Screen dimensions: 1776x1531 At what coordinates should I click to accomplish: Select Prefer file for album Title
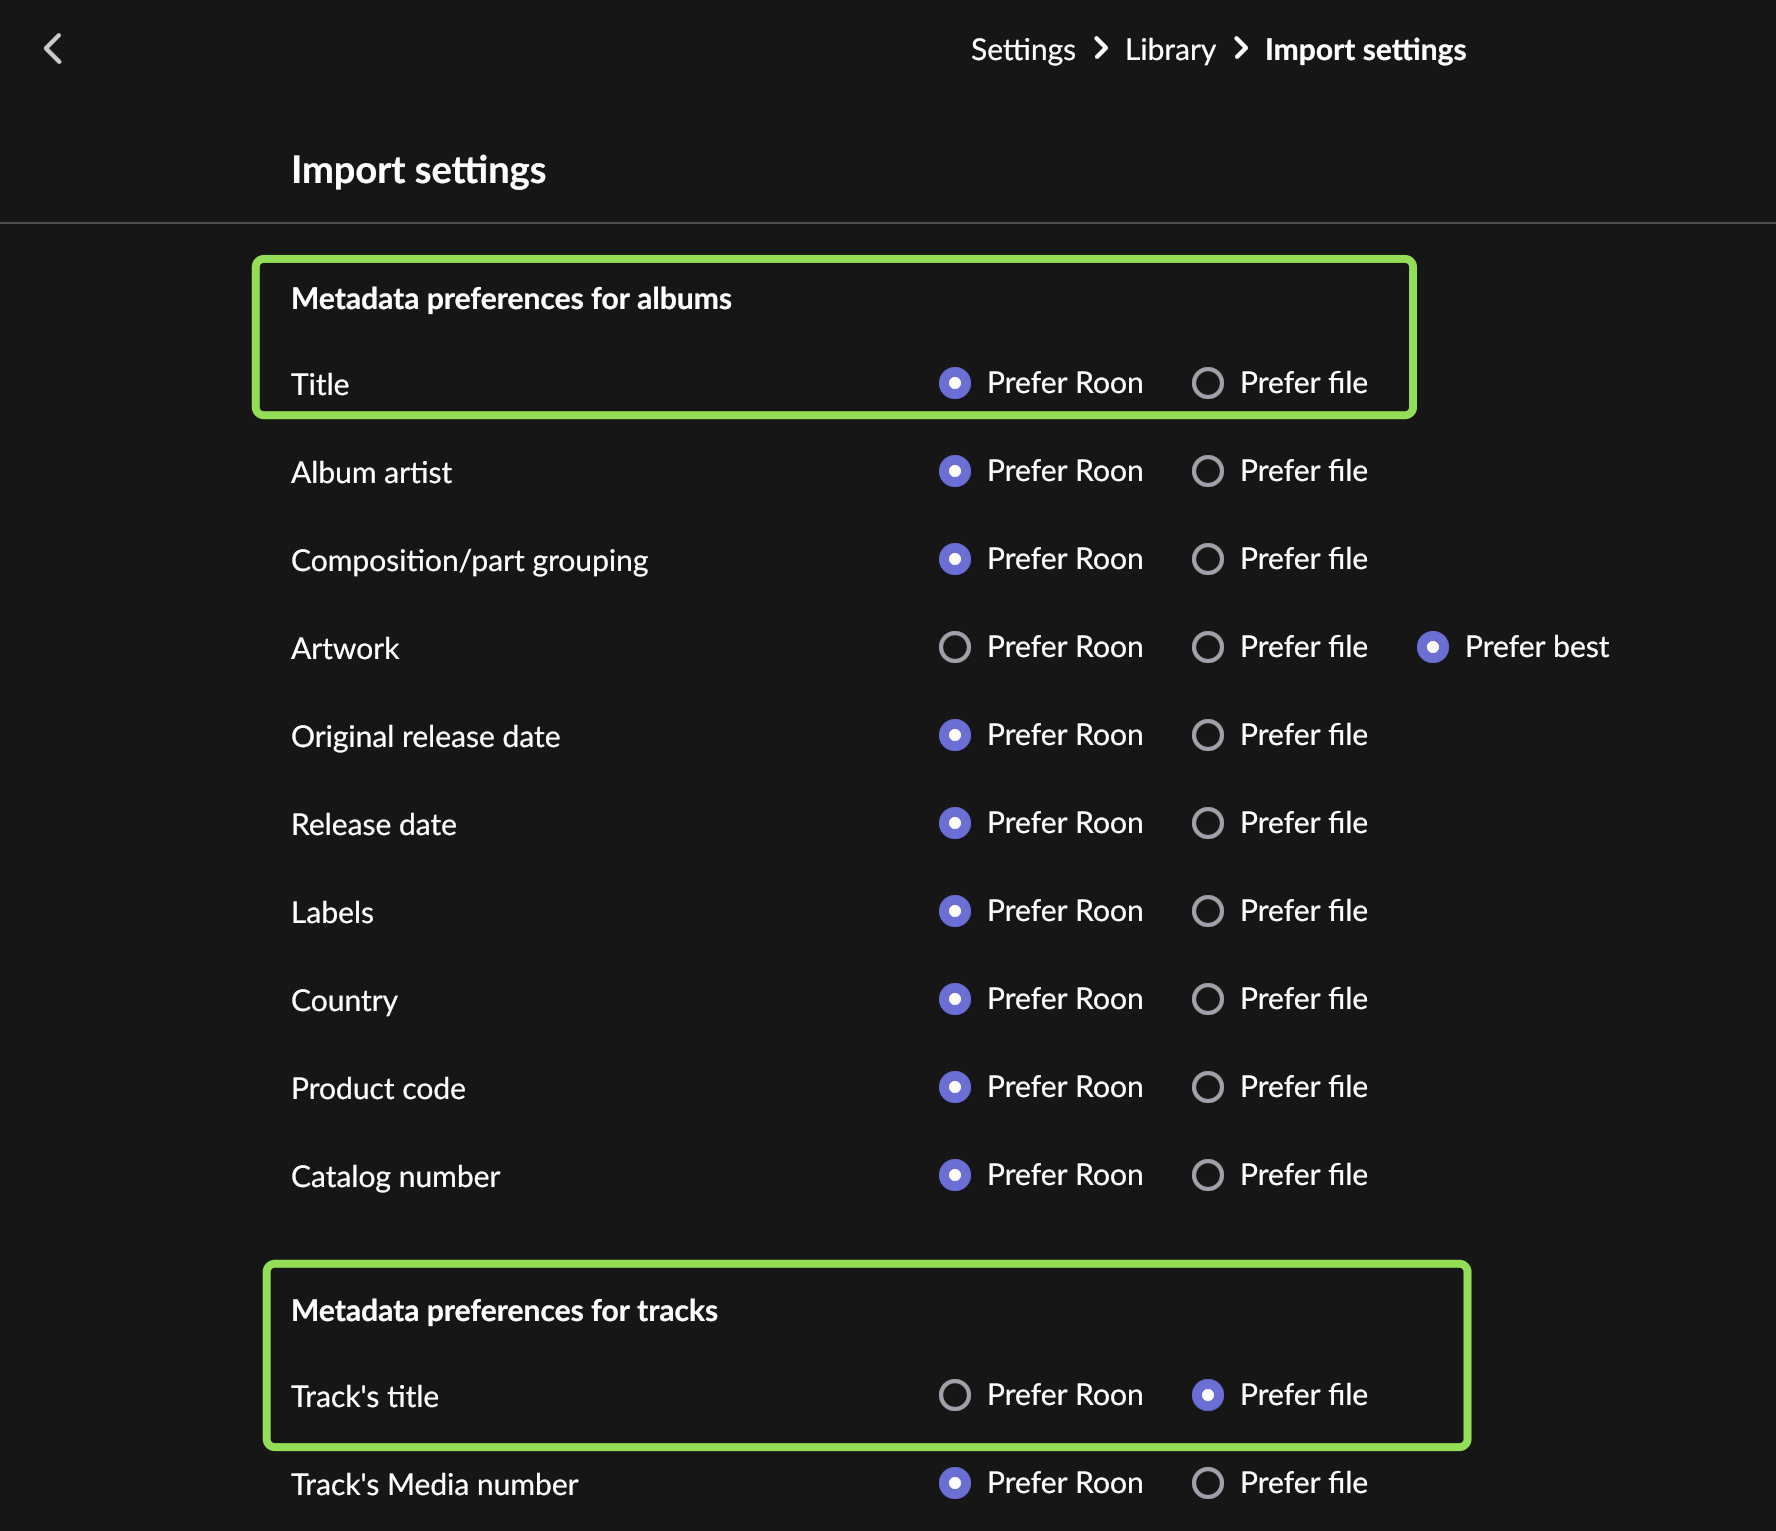[1208, 383]
